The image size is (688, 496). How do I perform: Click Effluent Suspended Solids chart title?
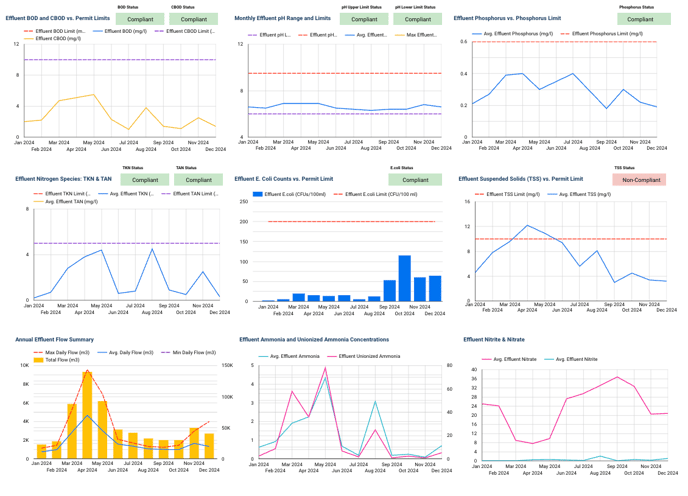click(x=520, y=179)
